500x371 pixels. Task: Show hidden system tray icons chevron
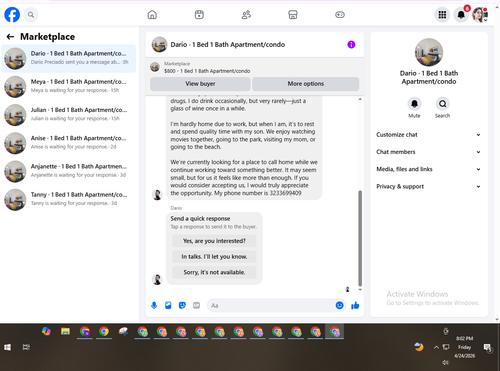tap(436, 347)
